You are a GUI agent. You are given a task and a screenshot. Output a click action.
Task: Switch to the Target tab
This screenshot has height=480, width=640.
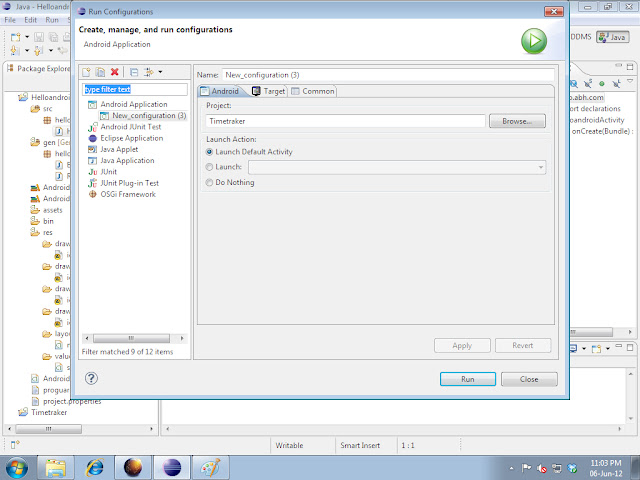(x=269, y=91)
